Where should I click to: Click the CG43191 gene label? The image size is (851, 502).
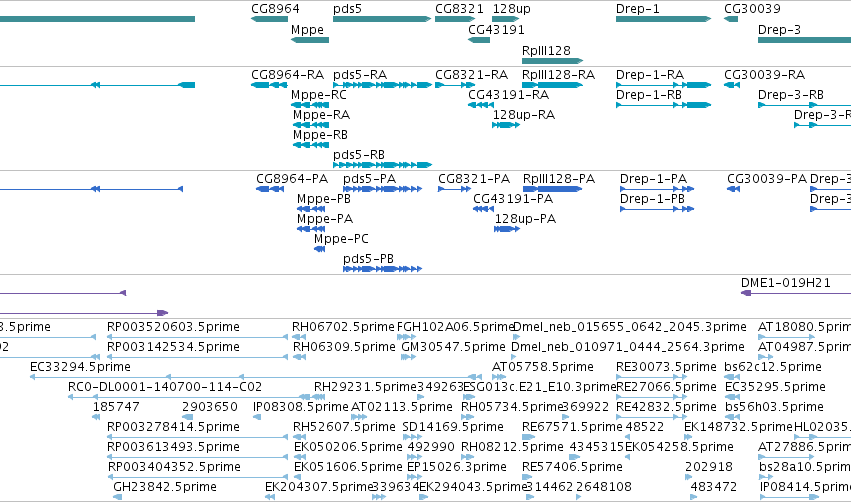(496, 30)
